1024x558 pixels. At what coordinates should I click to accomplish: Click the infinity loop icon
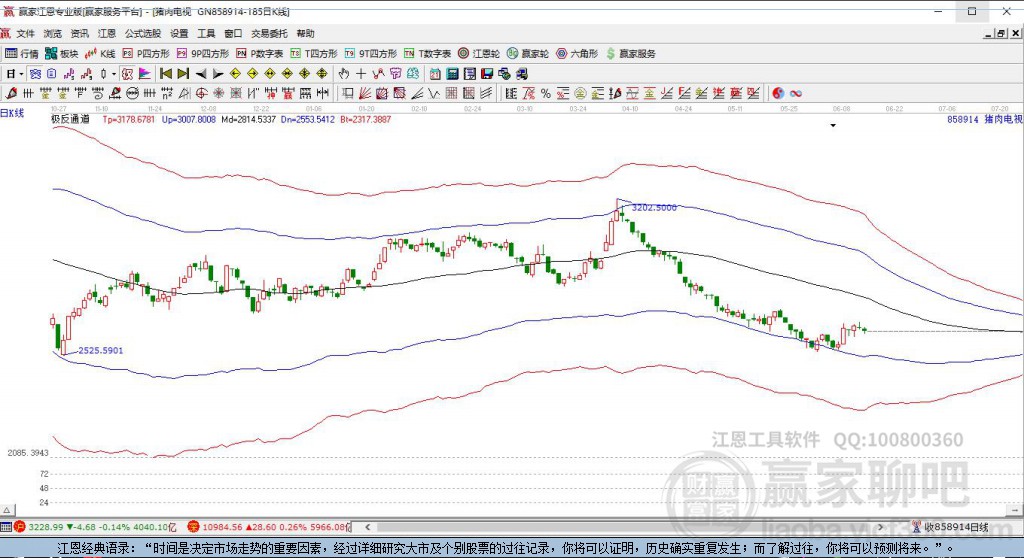tap(795, 93)
